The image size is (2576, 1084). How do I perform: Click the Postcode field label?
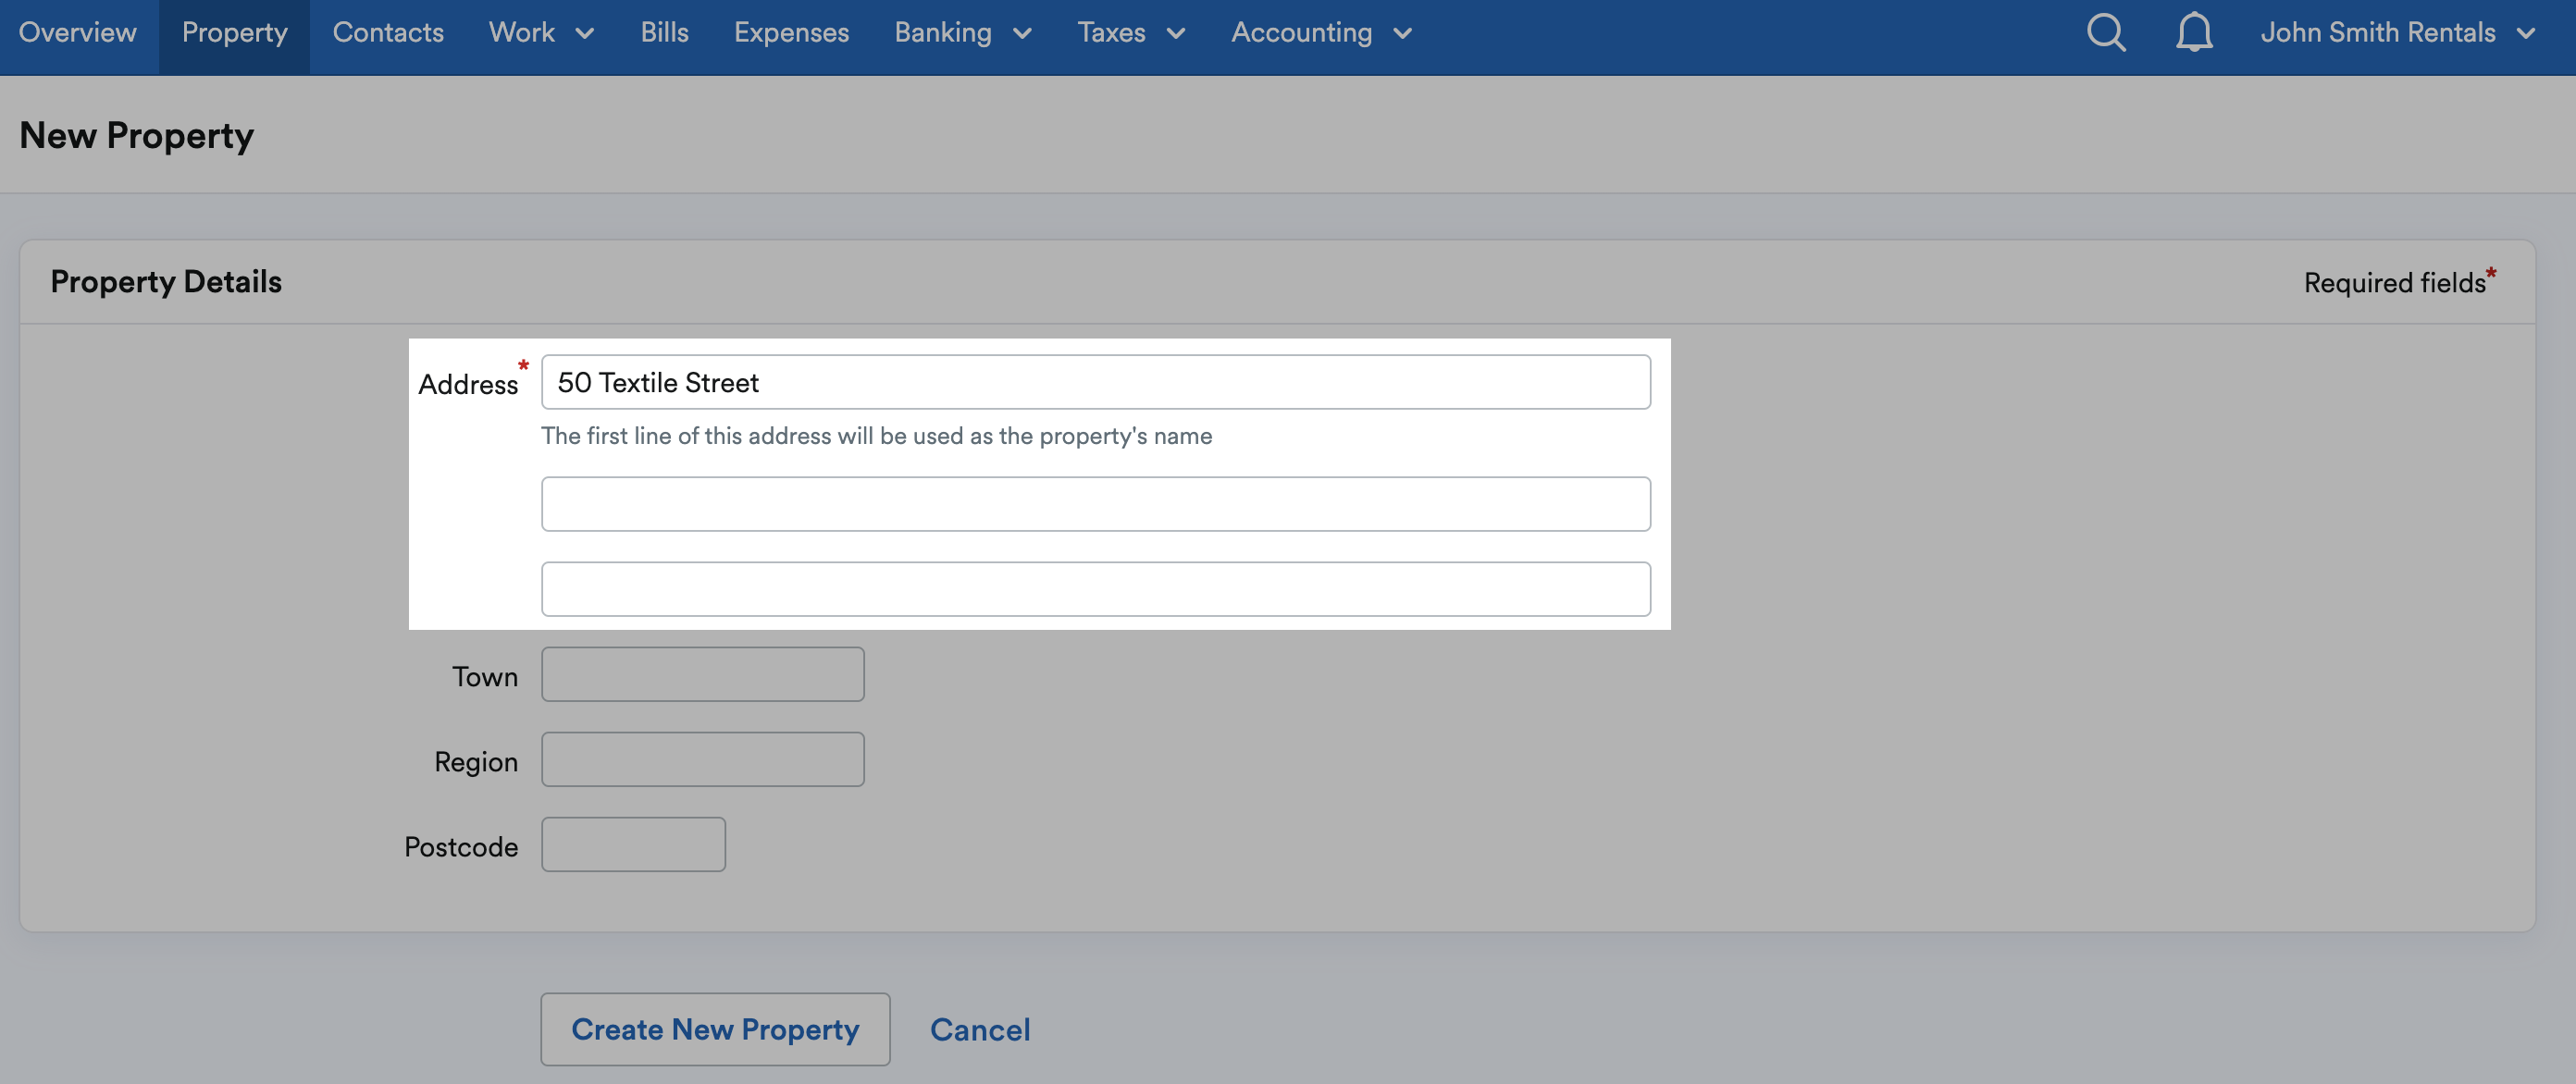[461, 847]
